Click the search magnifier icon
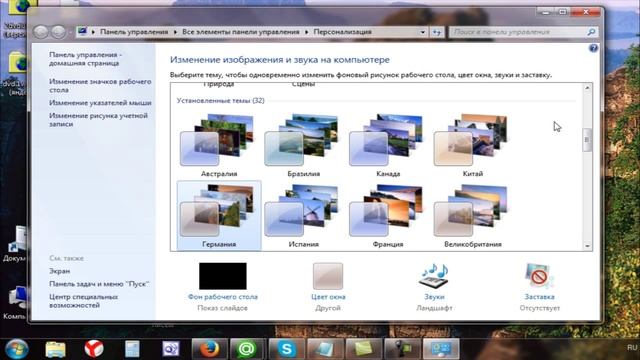The width and height of the screenshot is (640, 360). 591,32
